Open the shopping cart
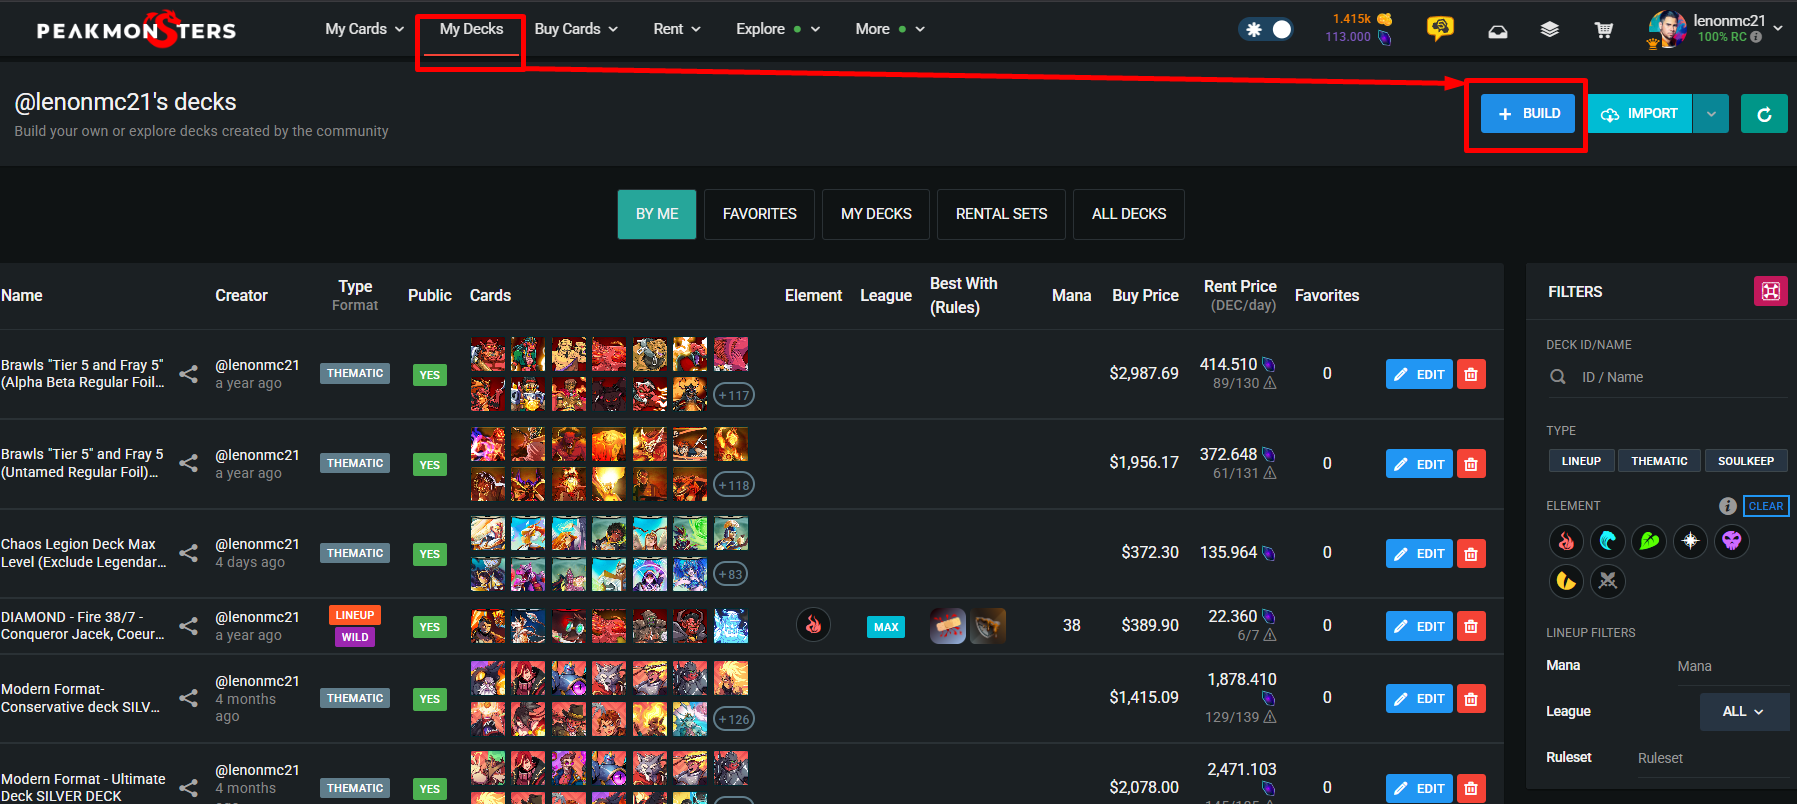1797x804 pixels. 1604,30
